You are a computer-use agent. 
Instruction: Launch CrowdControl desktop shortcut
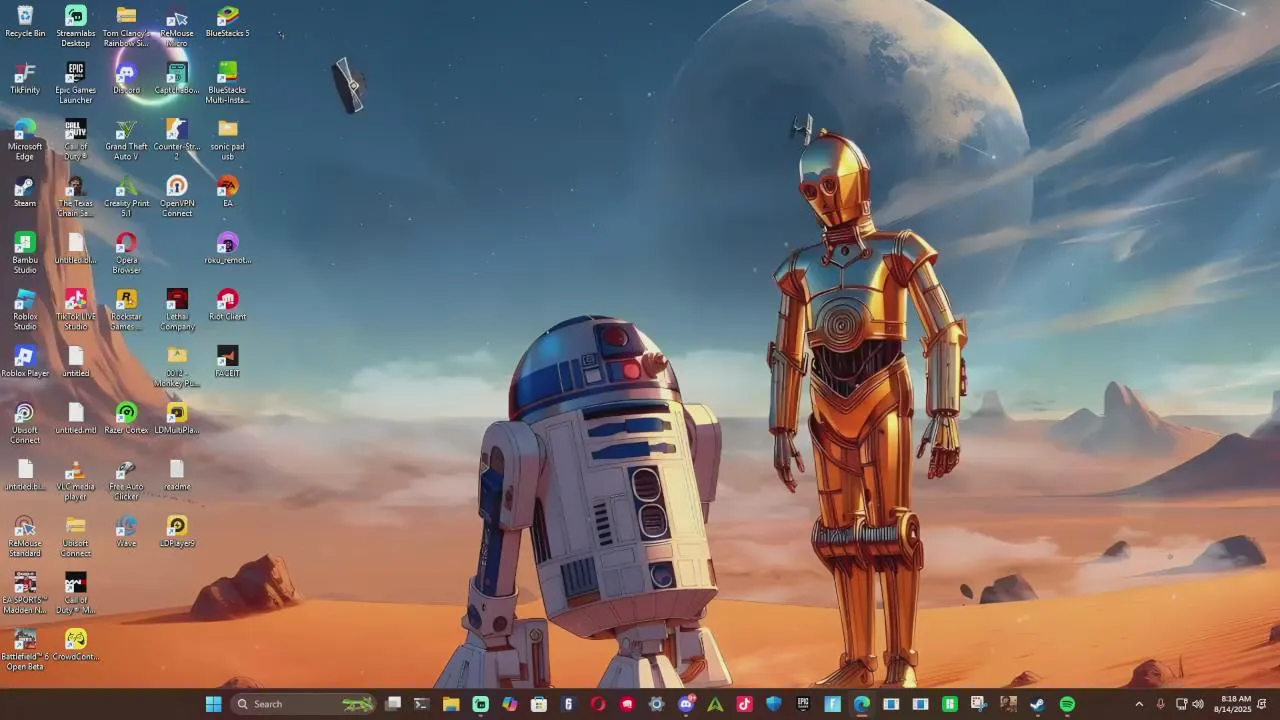coord(76,646)
